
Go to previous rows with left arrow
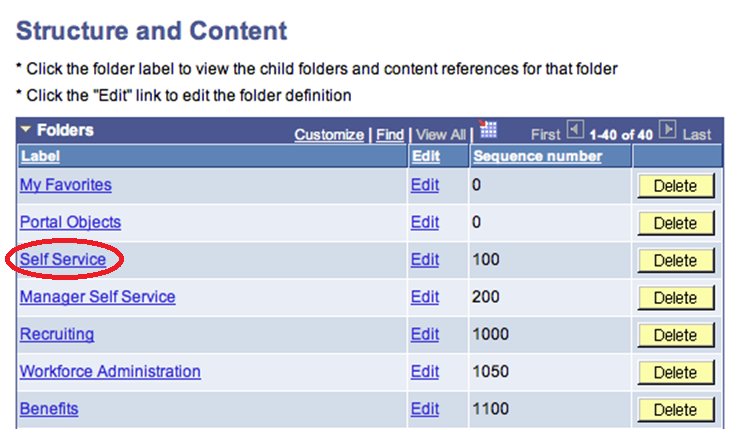574,131
